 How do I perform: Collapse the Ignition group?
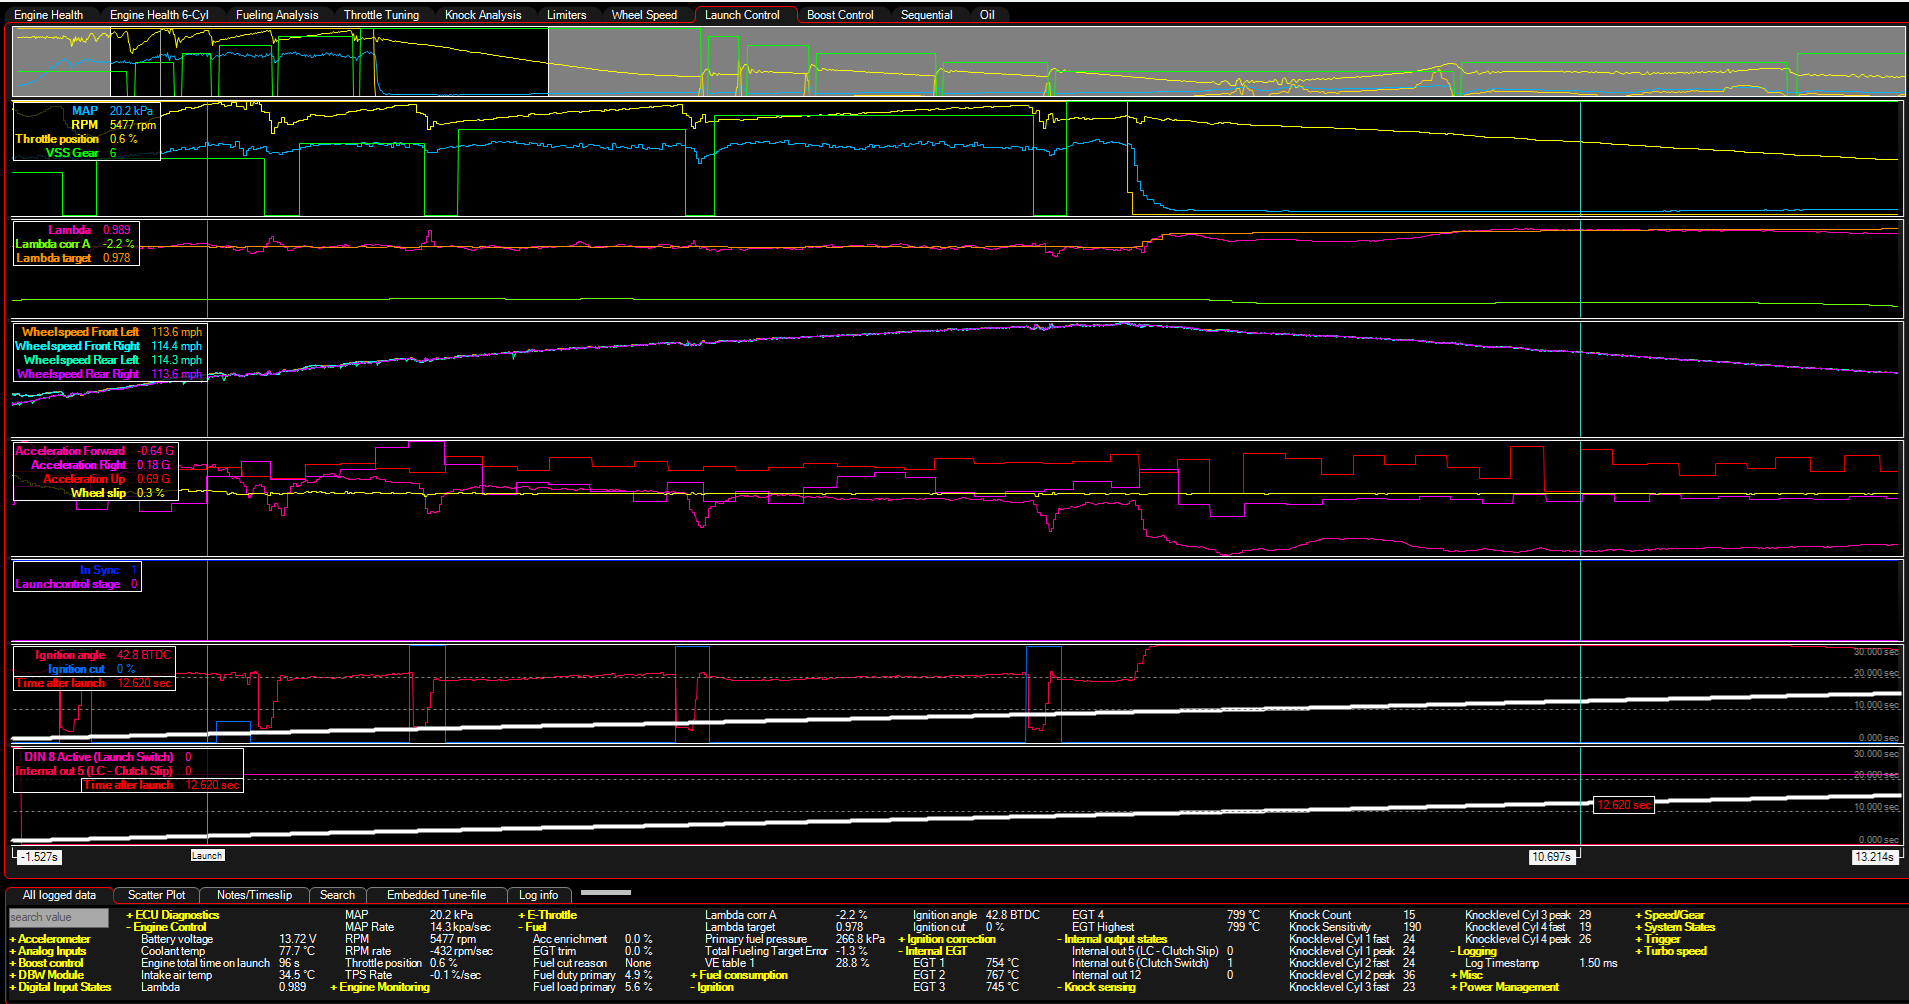(712, 987)
